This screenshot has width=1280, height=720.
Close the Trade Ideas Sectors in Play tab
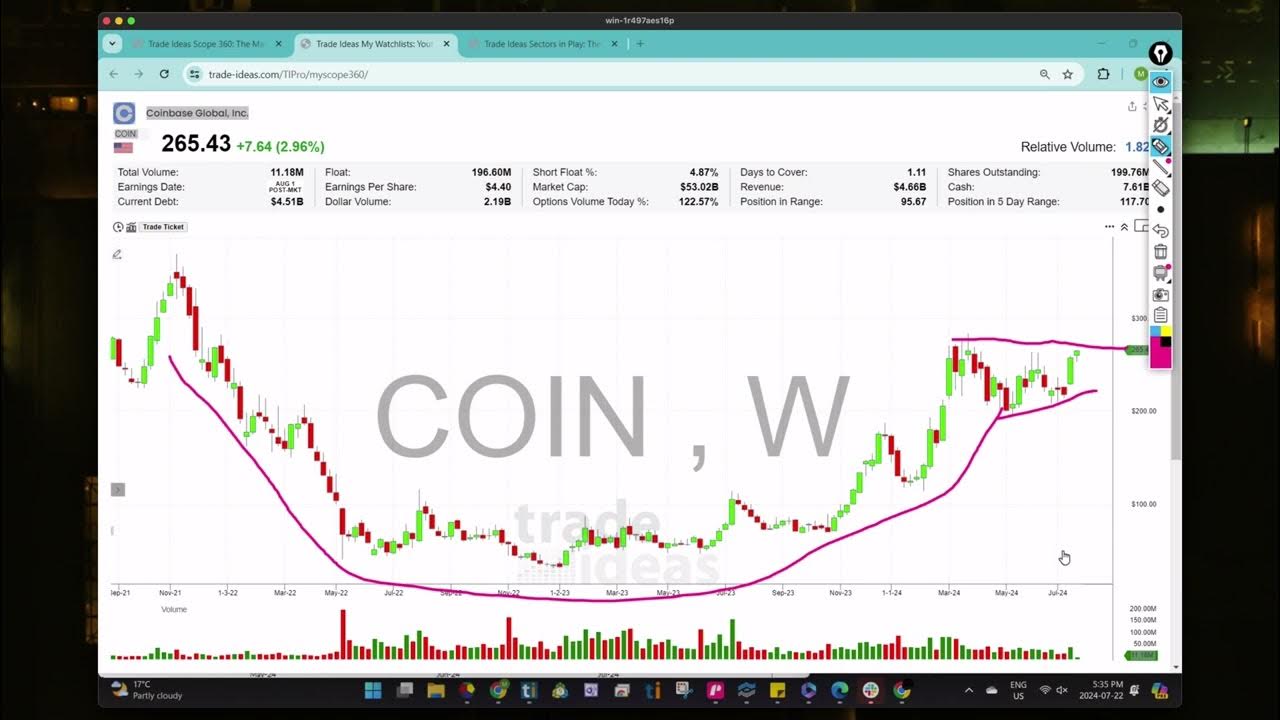614,44
